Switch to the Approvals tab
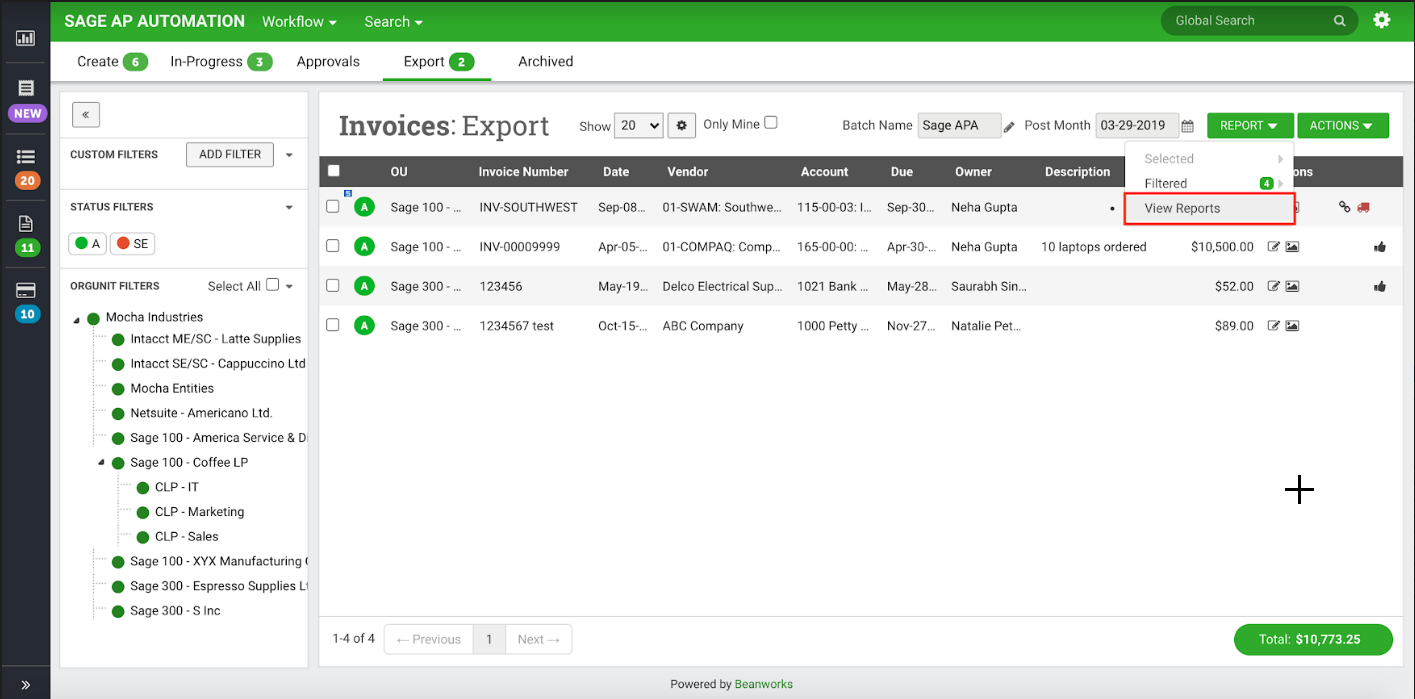The width and height of the screenshot is (1415, 699). [328, 61]
